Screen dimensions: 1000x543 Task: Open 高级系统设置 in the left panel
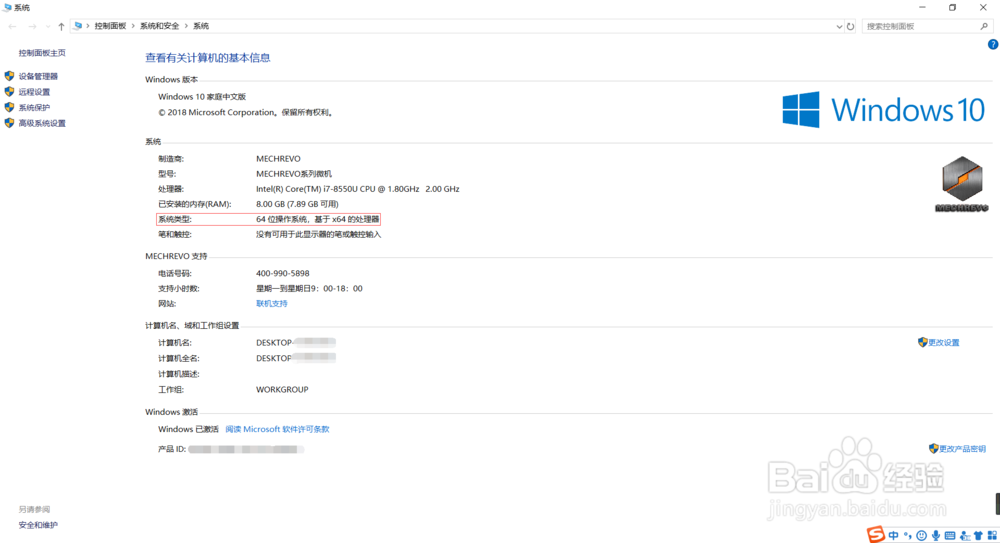click(x=41, y=123)
